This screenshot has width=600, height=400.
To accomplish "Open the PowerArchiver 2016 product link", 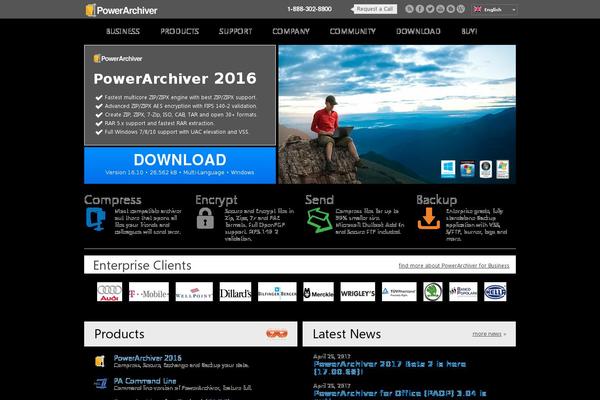I will (148, 358).
